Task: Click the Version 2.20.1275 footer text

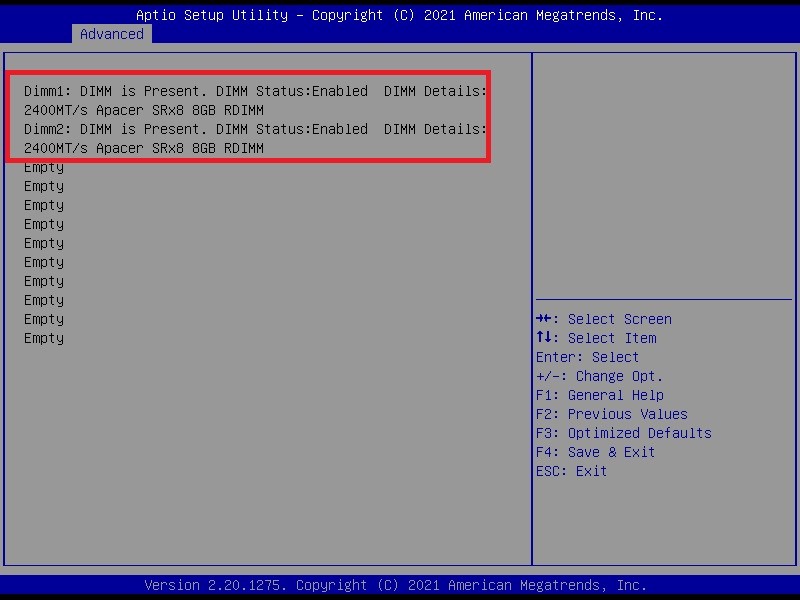Action: click(x=396, y=585)
